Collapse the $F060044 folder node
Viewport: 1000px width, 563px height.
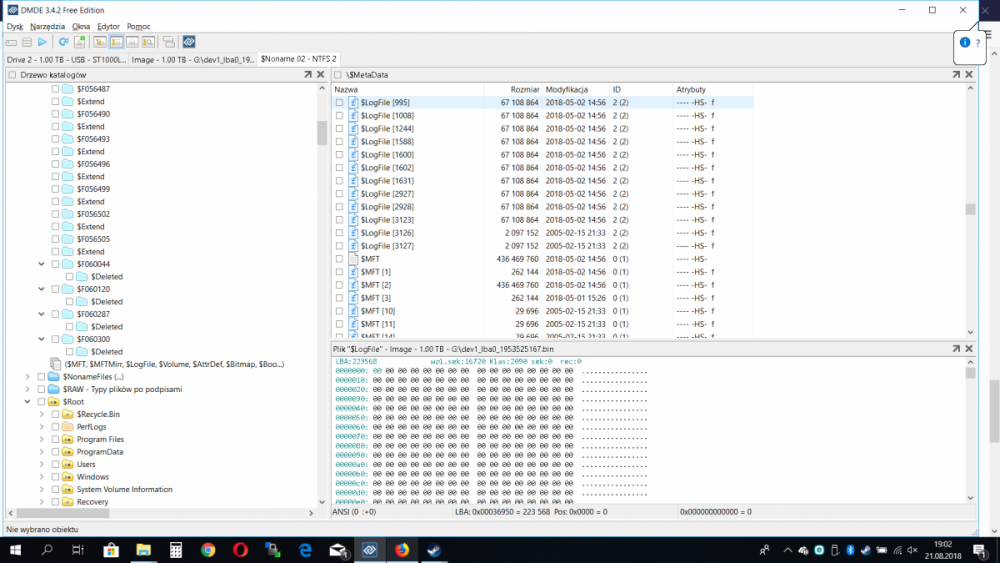(41, 264)
